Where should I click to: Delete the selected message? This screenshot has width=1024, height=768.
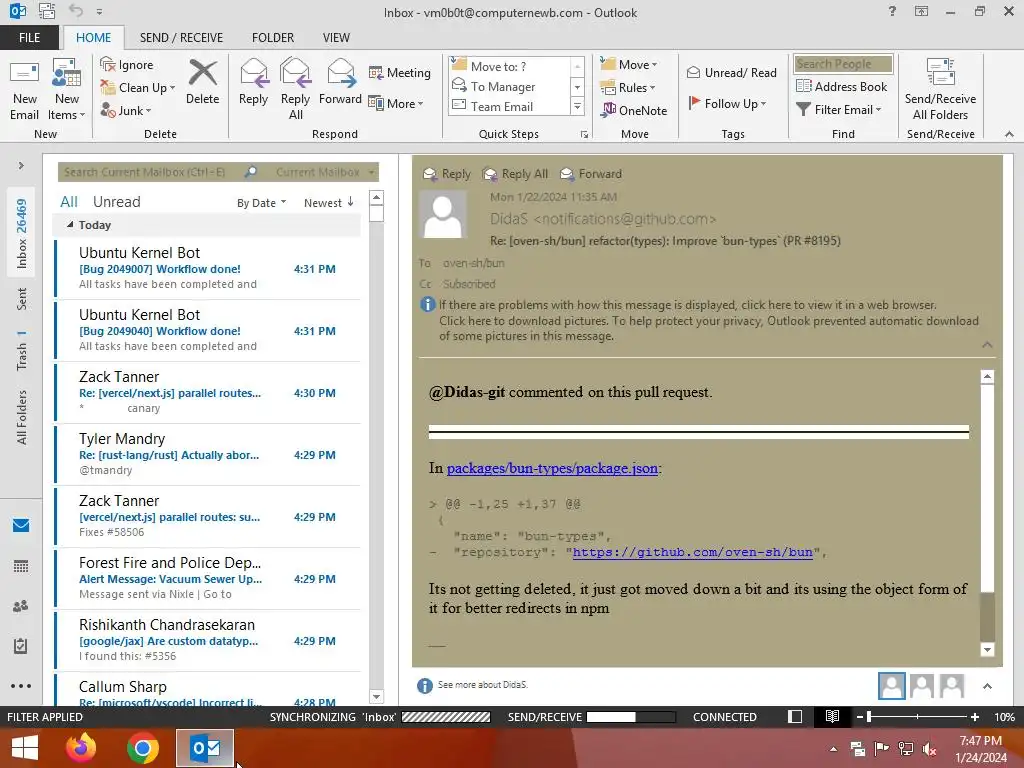tap(202, 82)
